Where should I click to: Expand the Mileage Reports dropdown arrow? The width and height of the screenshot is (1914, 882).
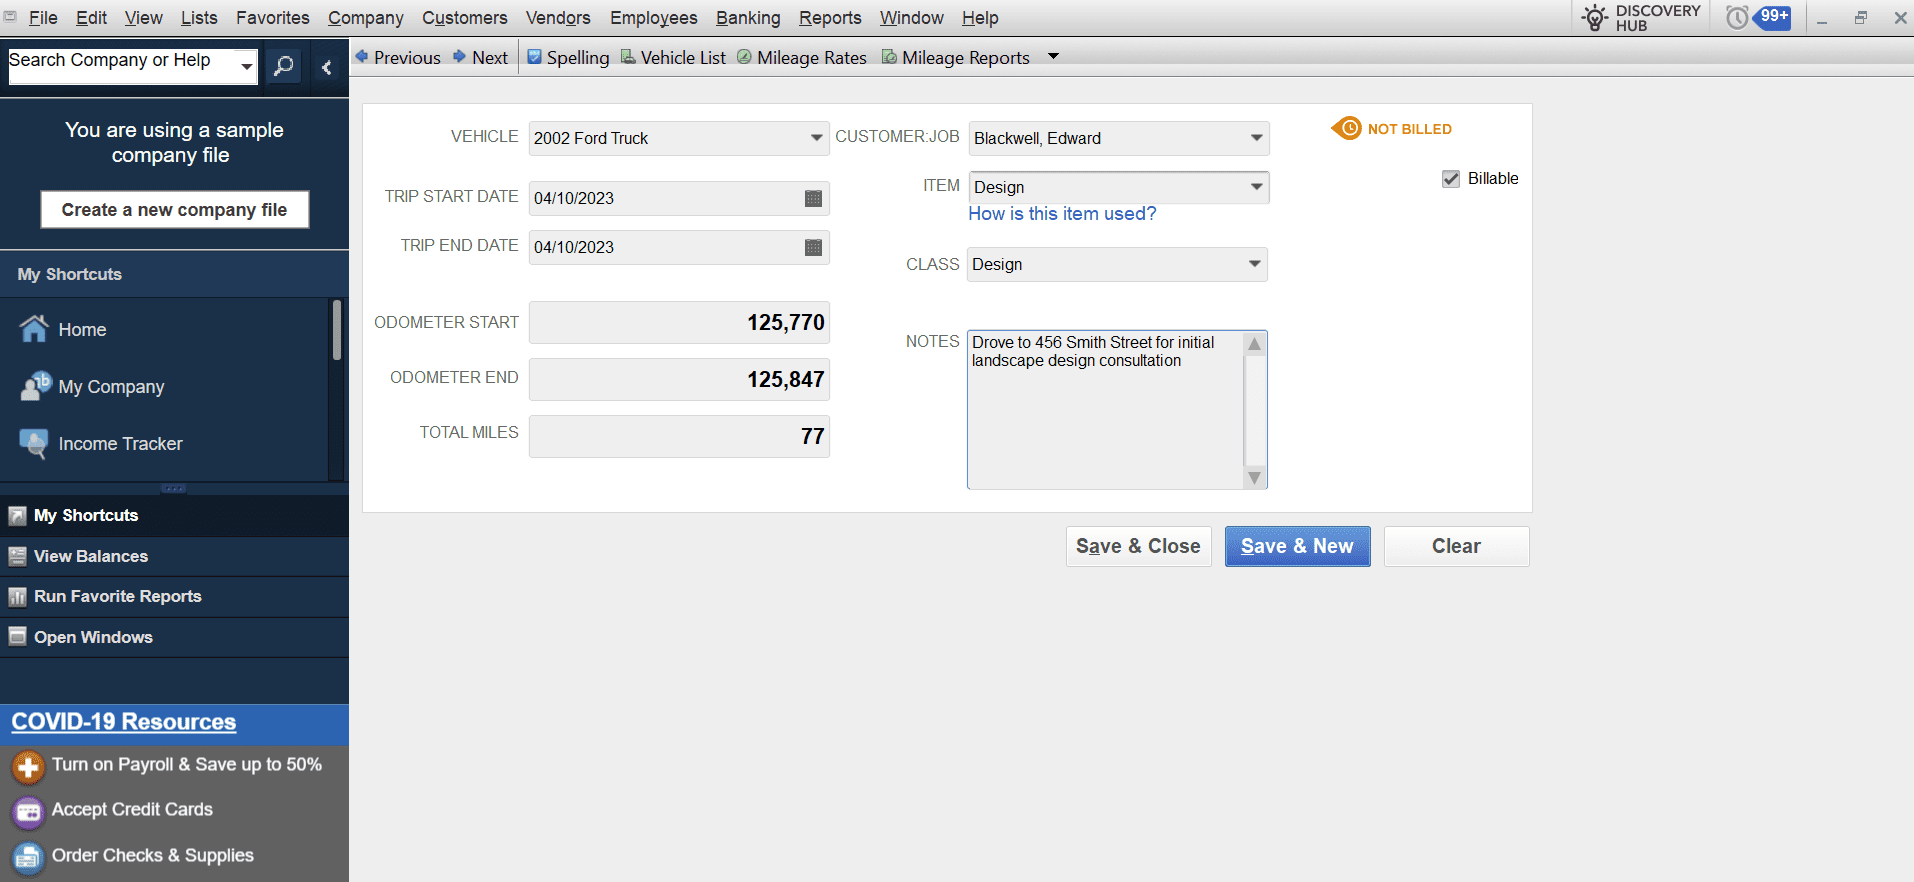[x=1053, y=57]
